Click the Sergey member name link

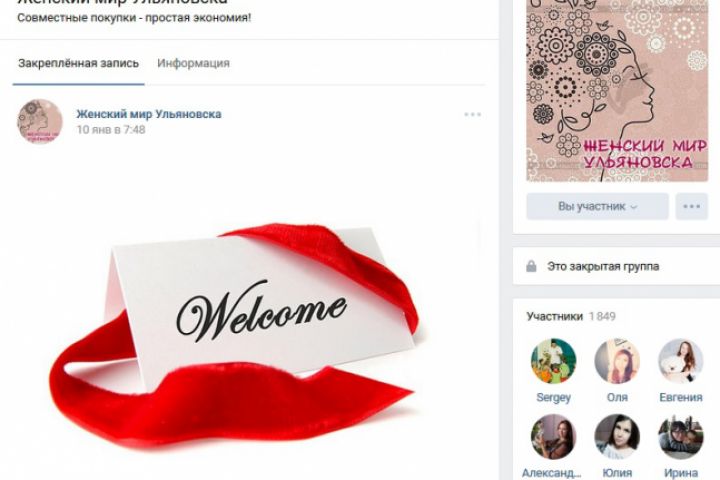pos(553,397)
